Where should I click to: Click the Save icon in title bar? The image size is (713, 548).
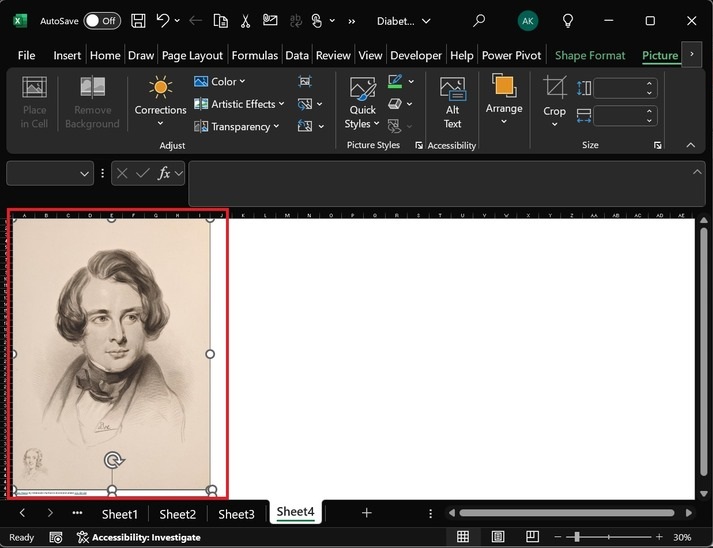click(x=138, y=20)
